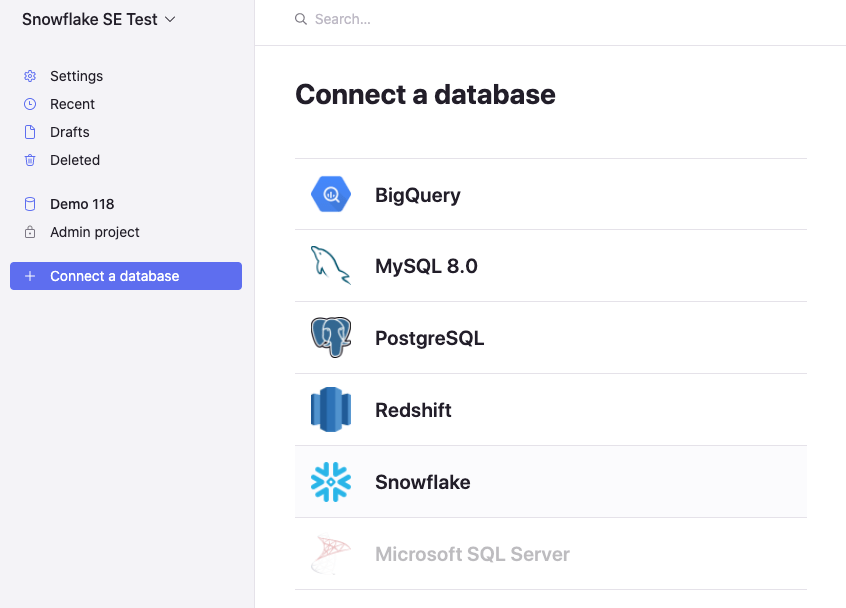Click the BigQuery hexagon logo icon
The height and width of the screenshot is (608, 846).
(x=330, y=194)
